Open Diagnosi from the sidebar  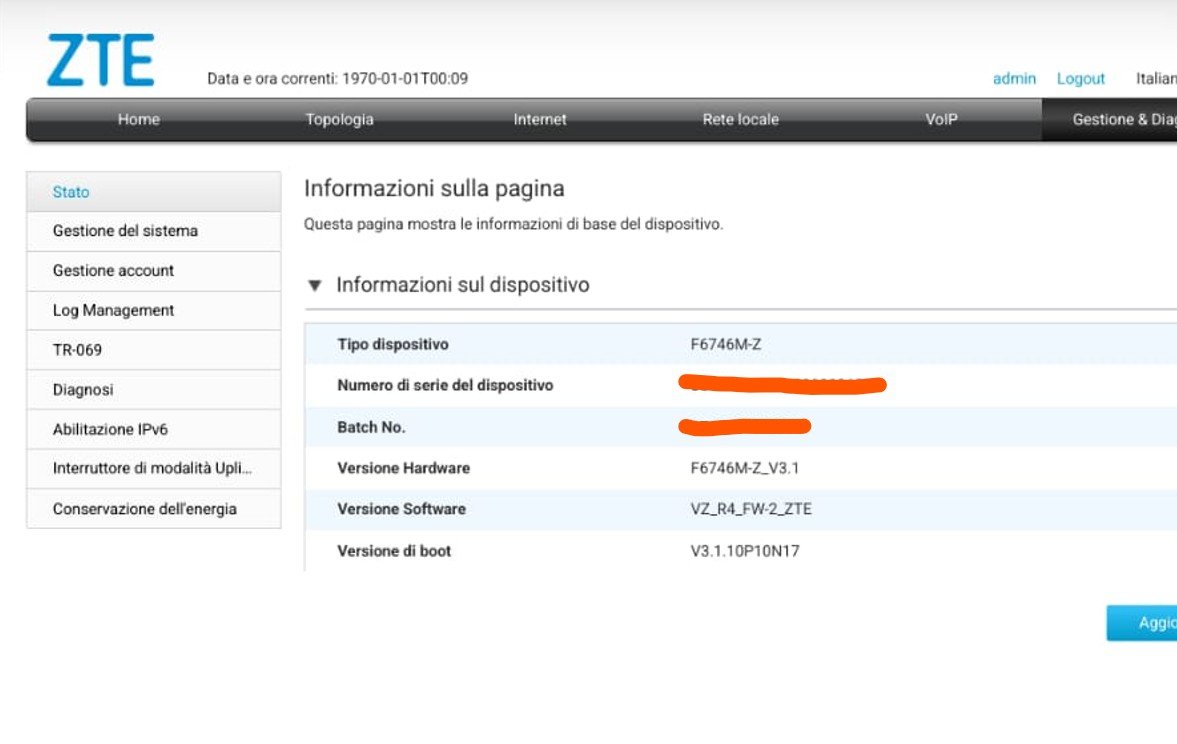83,390
